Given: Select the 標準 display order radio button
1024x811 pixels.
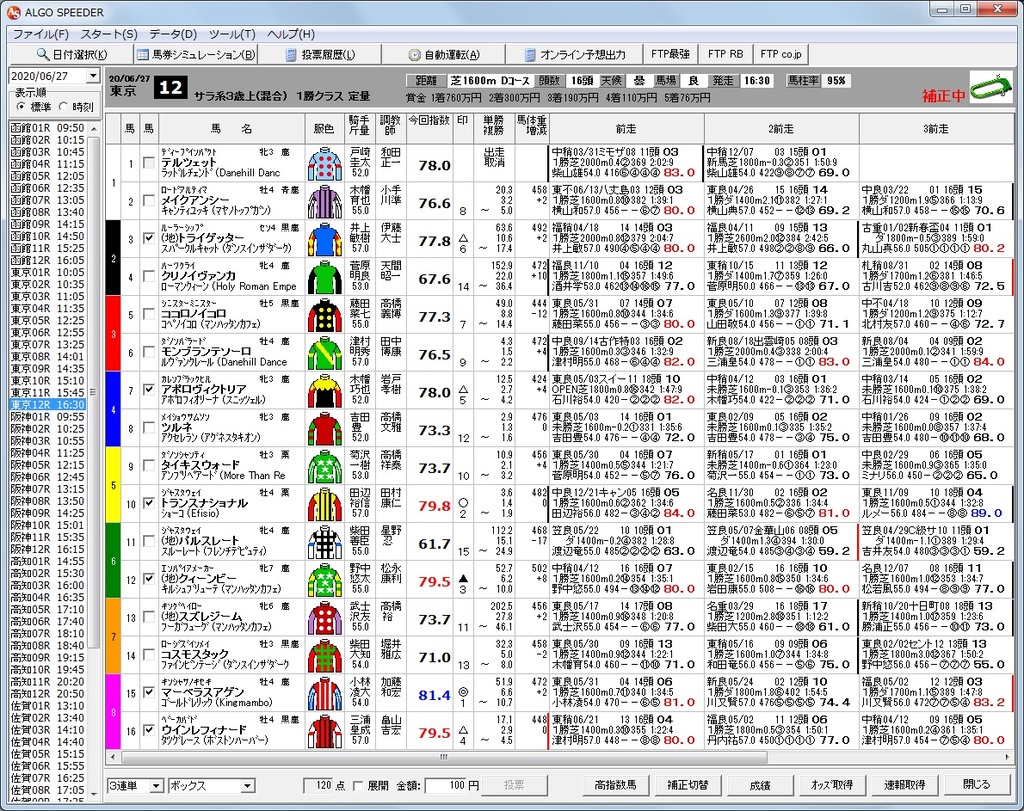Looking at the screenshot, I should (22, 106).
